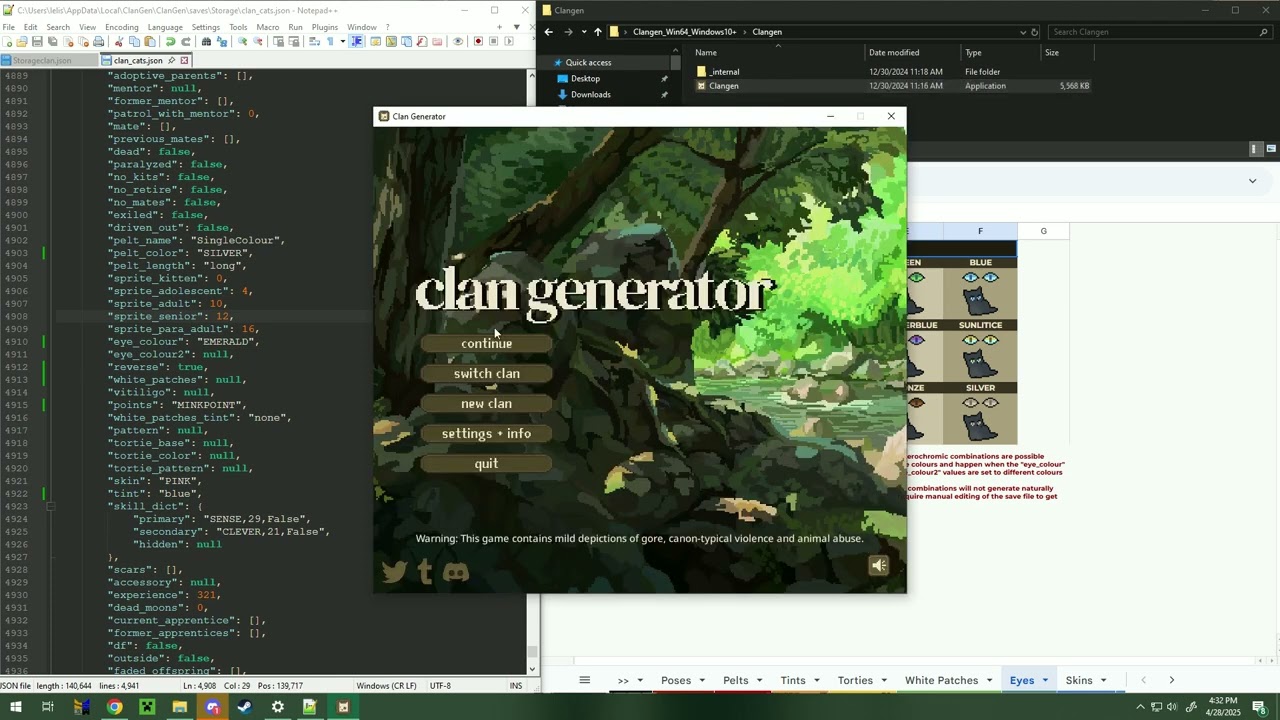Click the monitoring eye icon in Notepad++
1280x720 pixels.
(458, 41)
